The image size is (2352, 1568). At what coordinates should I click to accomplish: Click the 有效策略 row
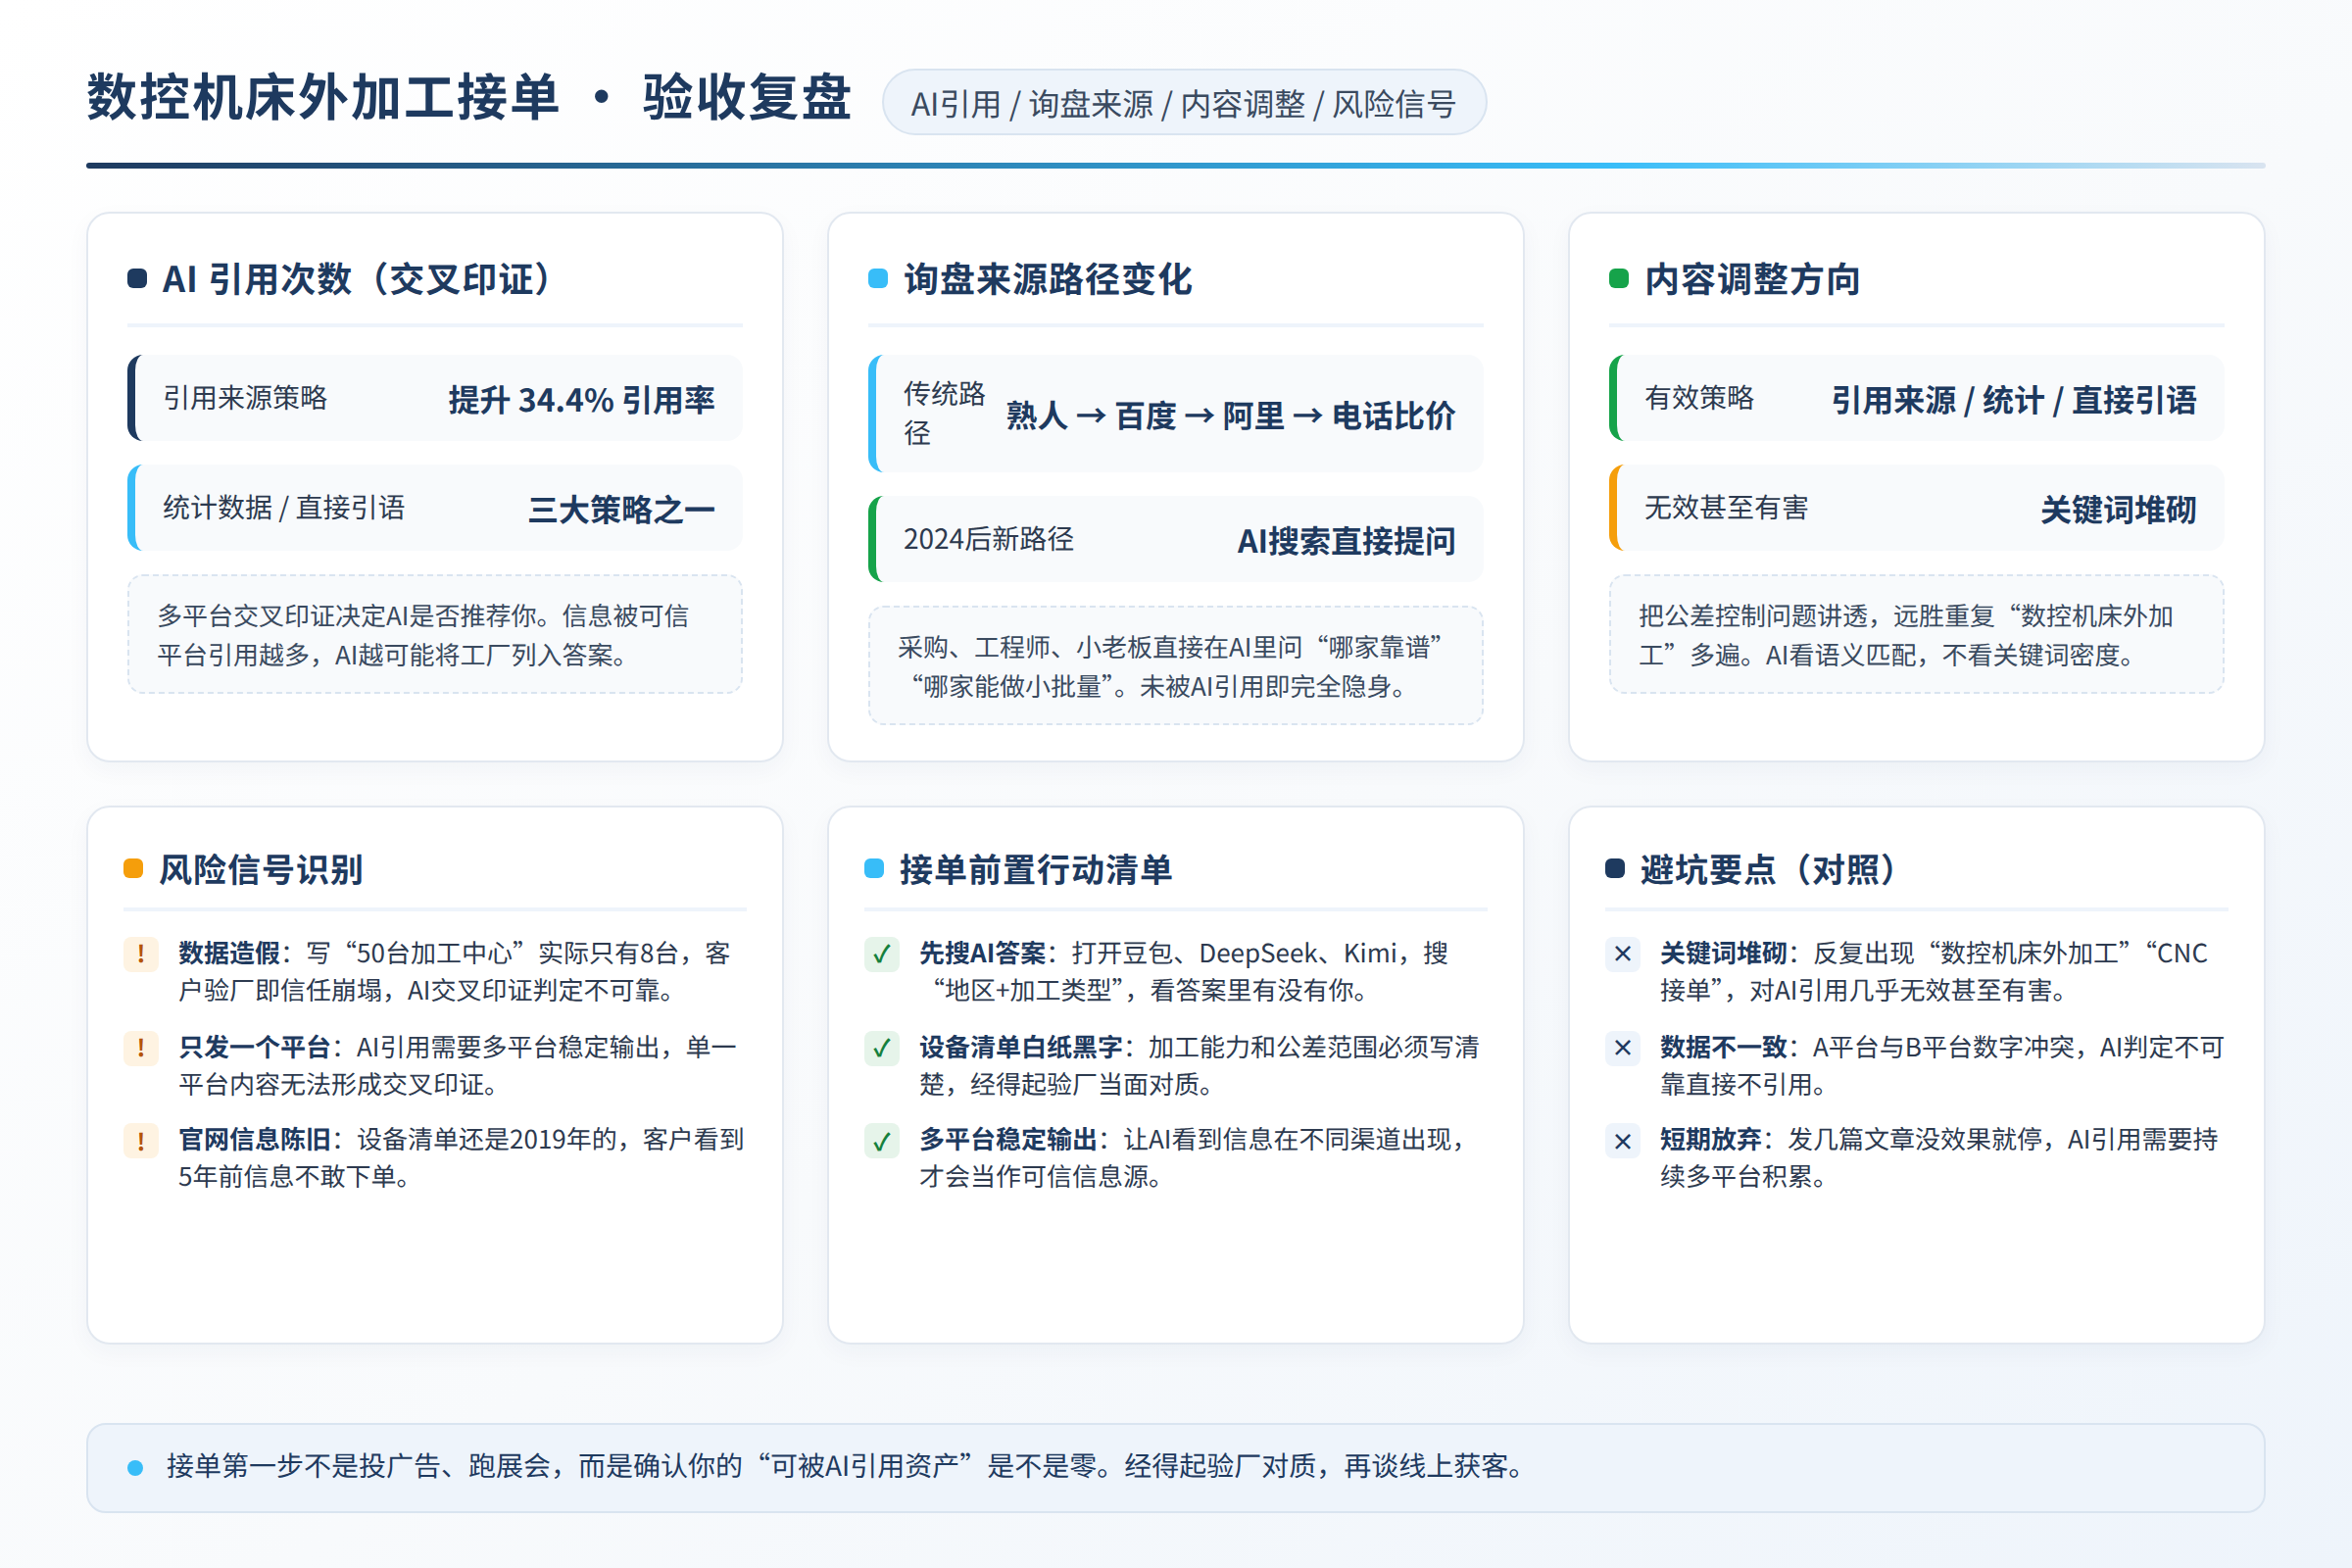(x=1916, y=398)
